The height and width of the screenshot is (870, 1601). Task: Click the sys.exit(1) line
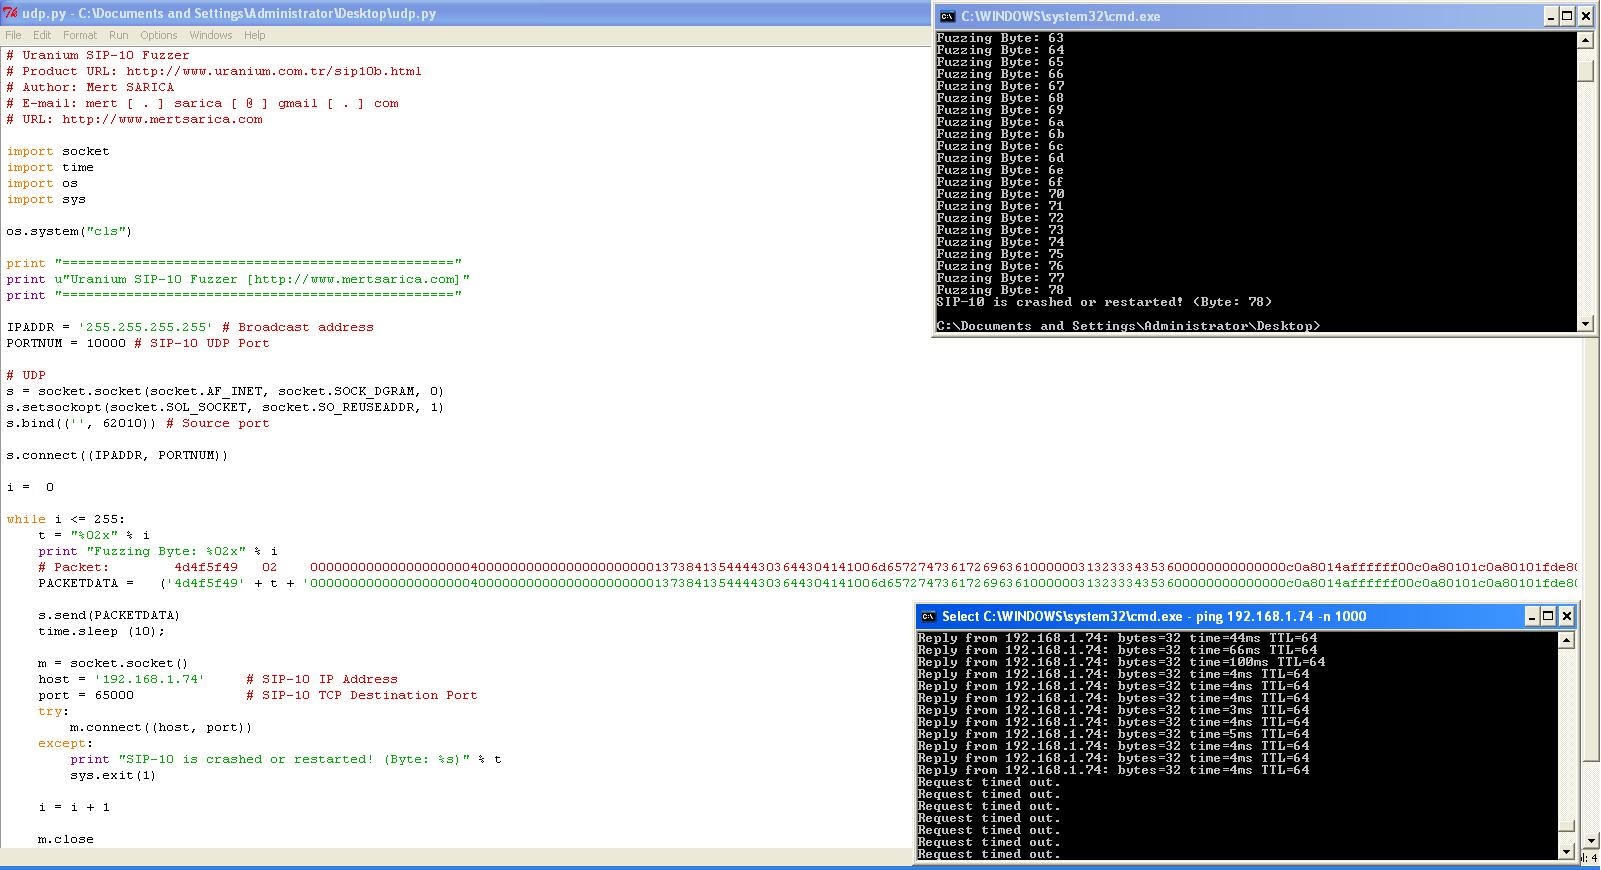coord(113,775)
